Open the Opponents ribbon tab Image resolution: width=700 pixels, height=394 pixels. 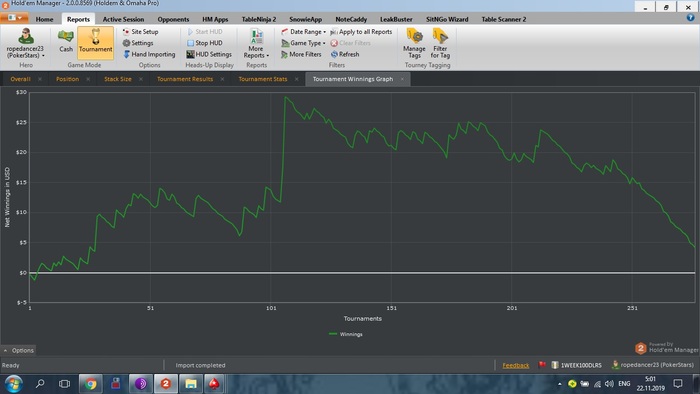(173, 19)
